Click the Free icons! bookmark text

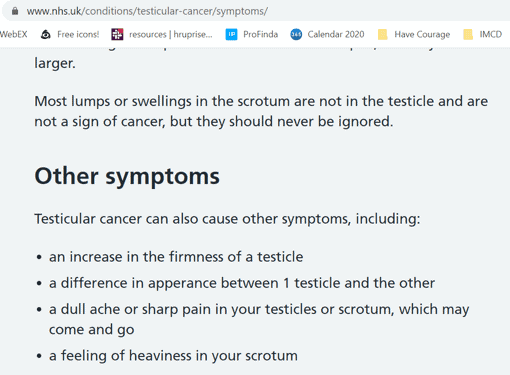point(78,34)
